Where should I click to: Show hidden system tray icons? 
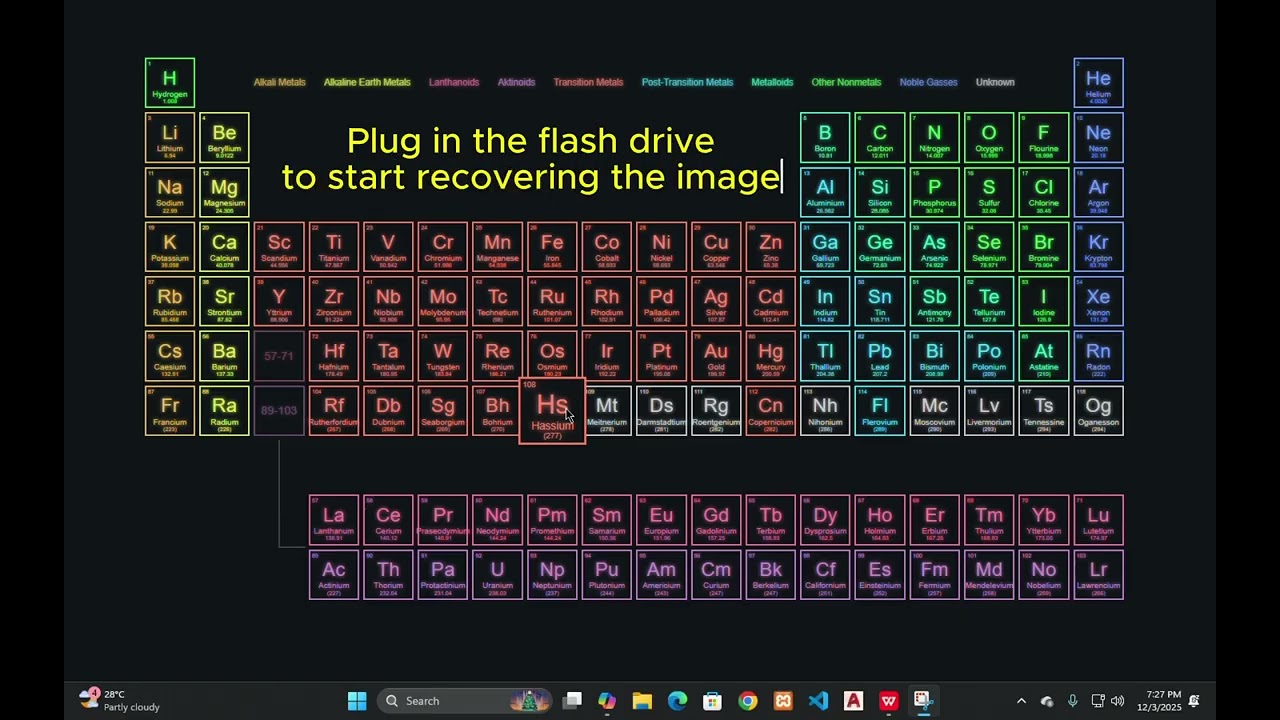(x=1021, y=701)
